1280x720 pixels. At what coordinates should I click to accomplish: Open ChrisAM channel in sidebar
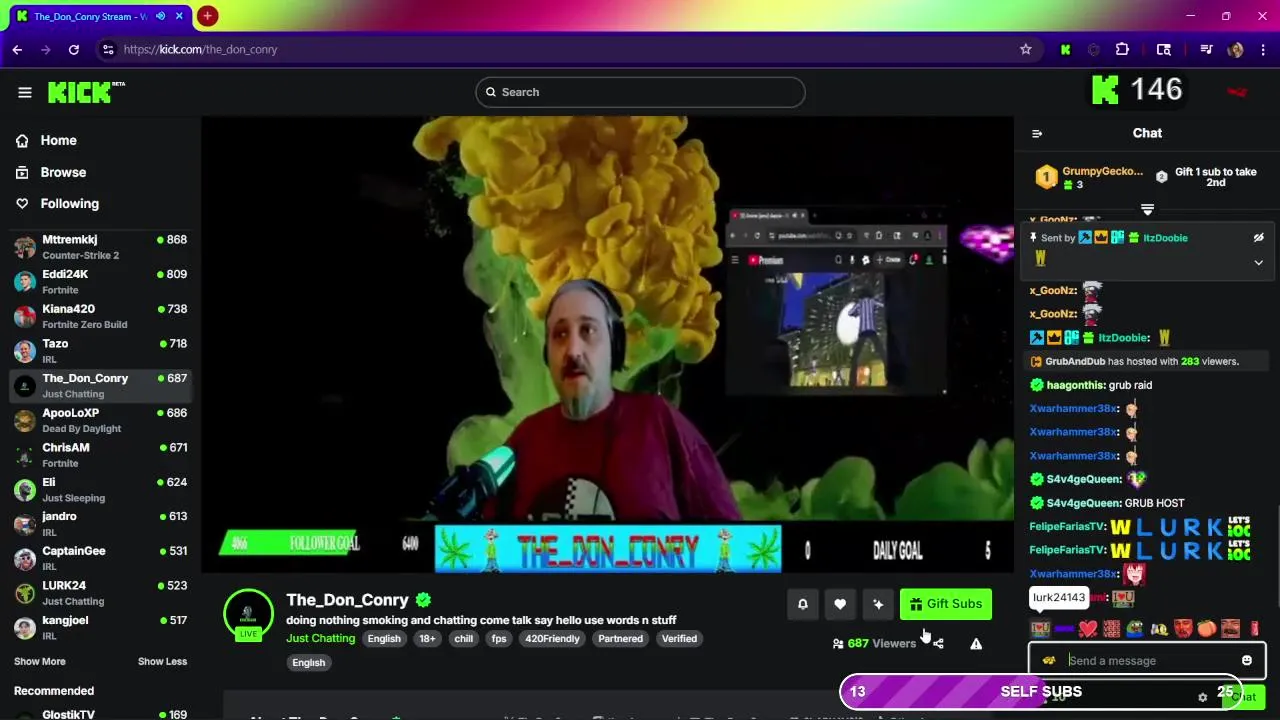pyautogui.click(x=100, y=455)
